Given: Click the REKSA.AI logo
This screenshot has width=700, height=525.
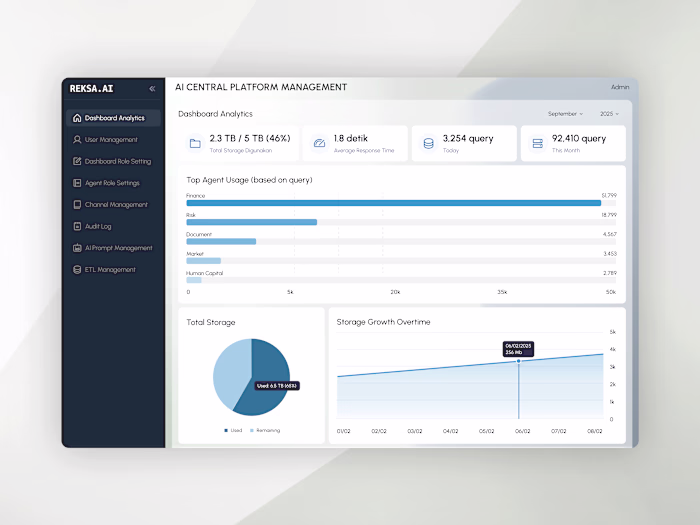Looking at the screenshot, I should (x=92, y=88).
